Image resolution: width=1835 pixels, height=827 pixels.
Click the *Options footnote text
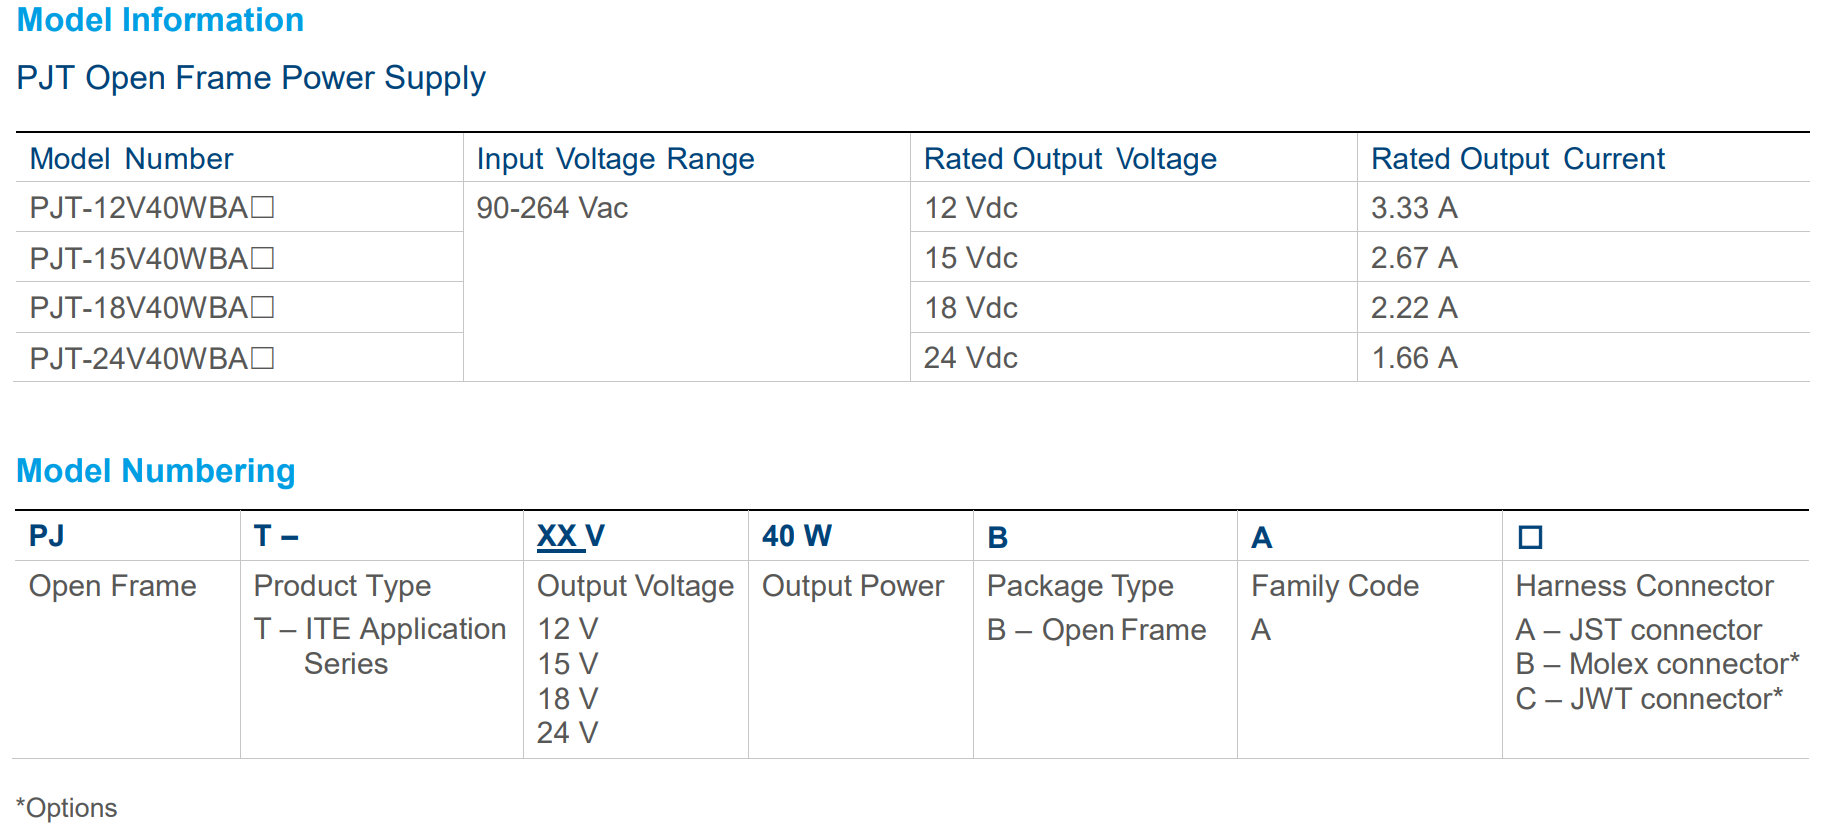click(x=67, y=808)
